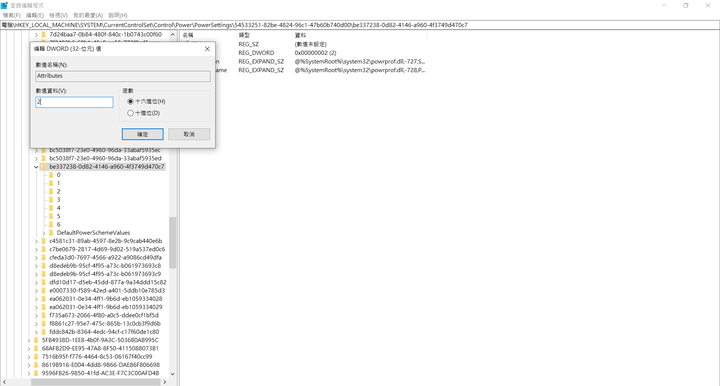Select the decimal (十進位) base radio button
720x386 pixels.
click(130, 113)
